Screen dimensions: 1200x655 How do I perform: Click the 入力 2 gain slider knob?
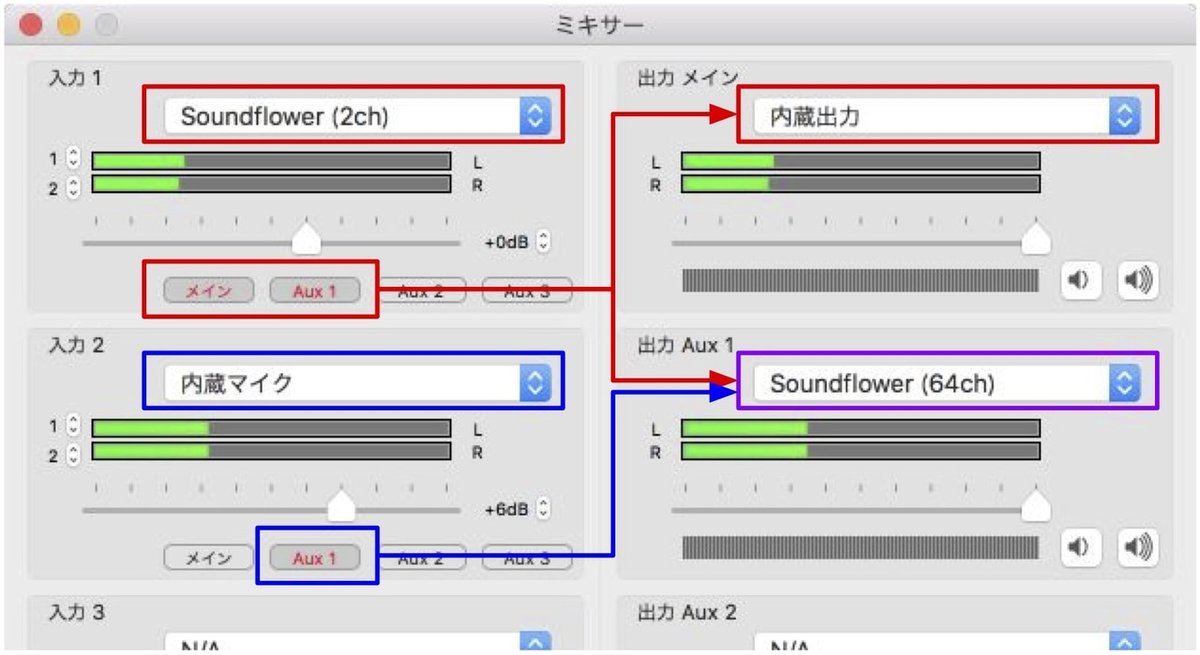point(342,507)
